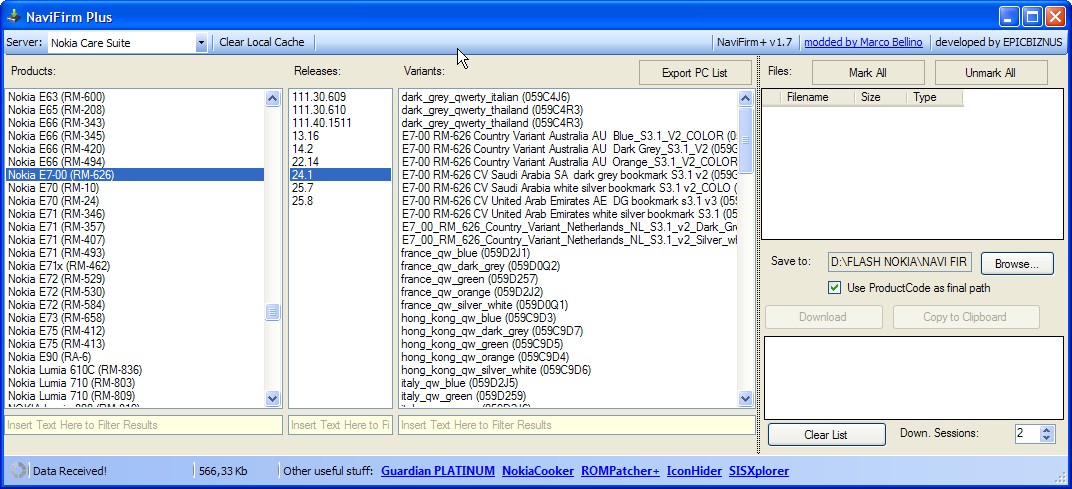This screenshot has height=489, width=1072.
Task: Select the Australia AU Orange_S3.1 variant
Action: pyautogui.click(x=568, y=162)
